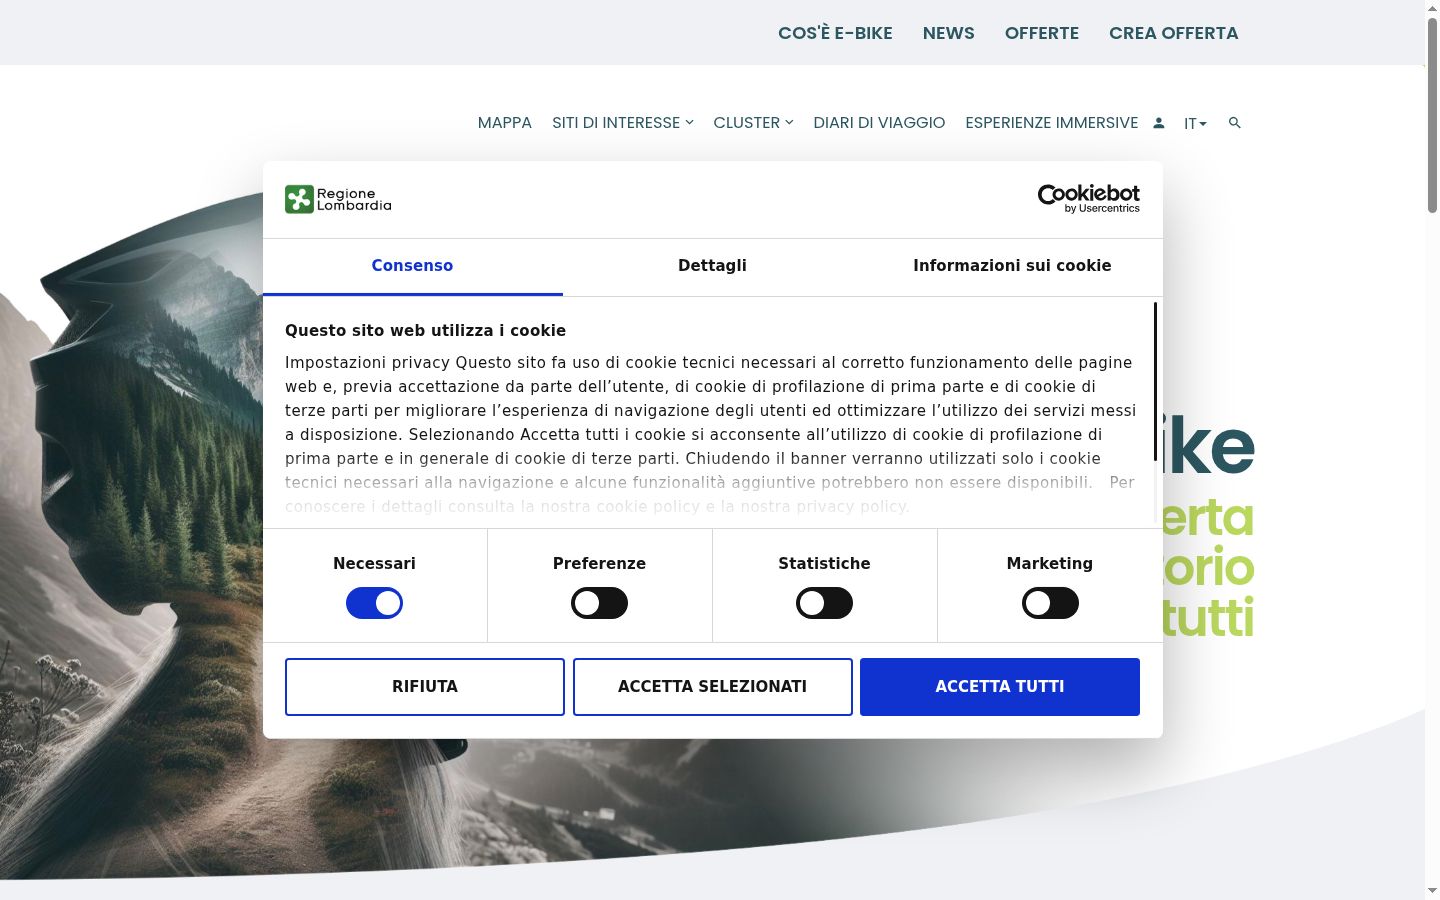Viewport: 1440px width, 900px height.
Task: Expand the Siti di Interesse menu
Action: (x=622, y=123)
